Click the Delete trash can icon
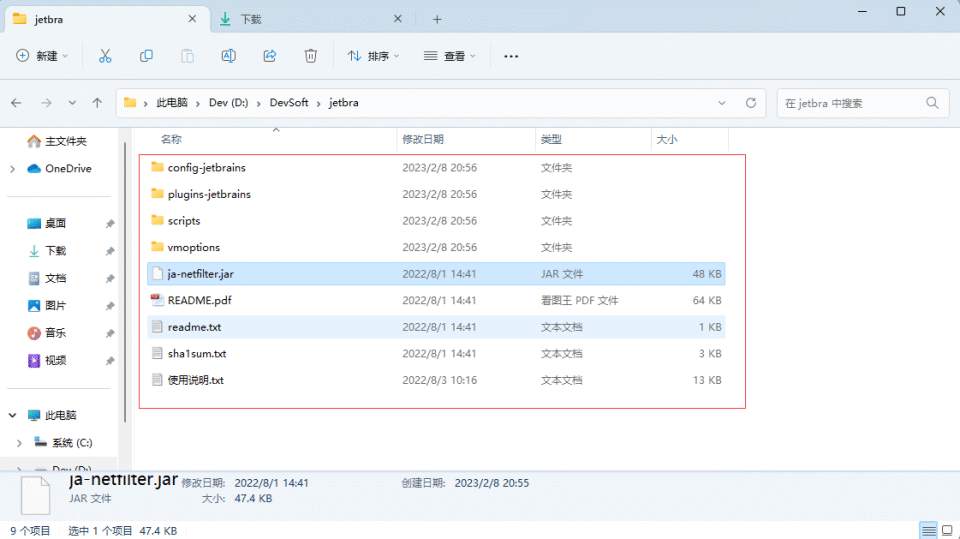Screen dimensions: 960x539 pyautogui.click(x=310, y=56)
